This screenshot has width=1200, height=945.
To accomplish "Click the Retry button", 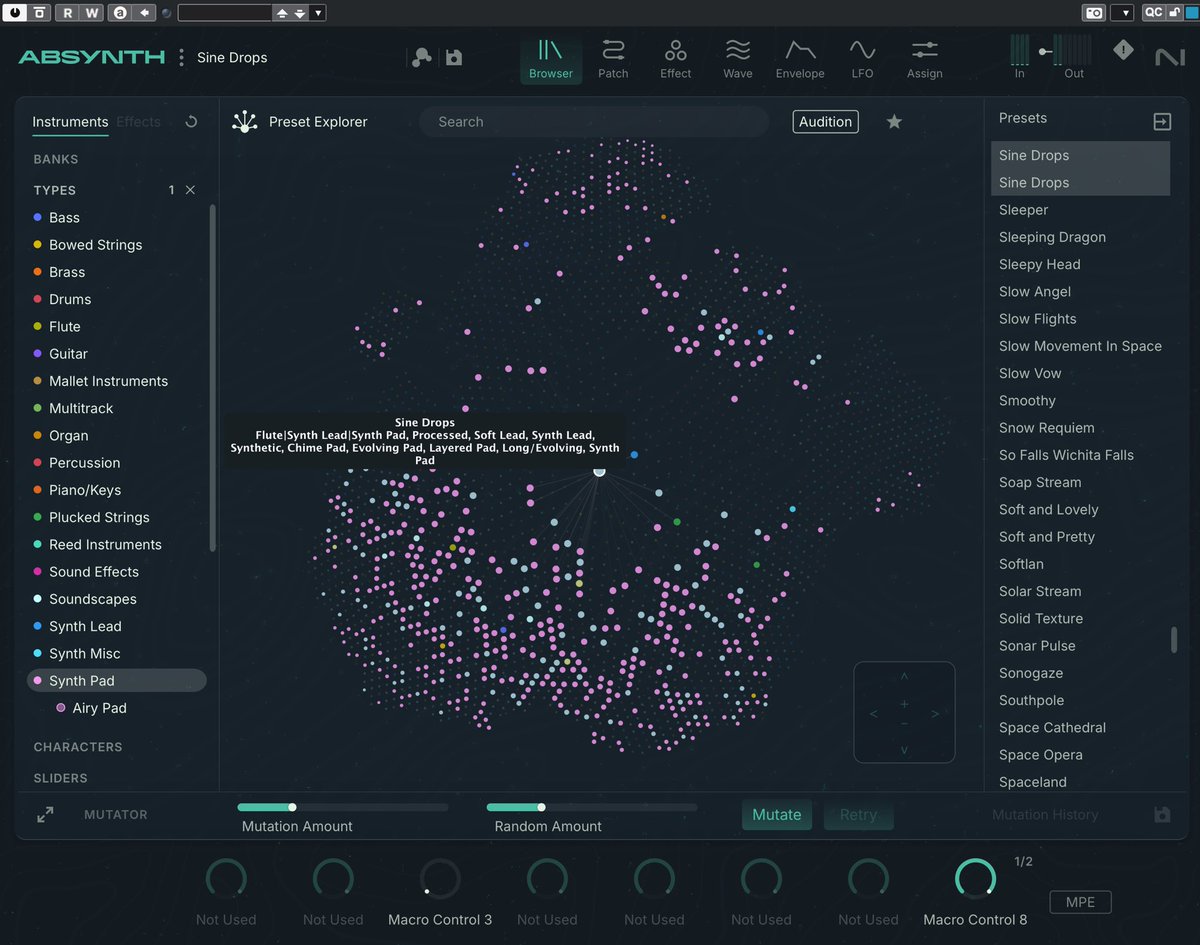I will coord(858,815).
